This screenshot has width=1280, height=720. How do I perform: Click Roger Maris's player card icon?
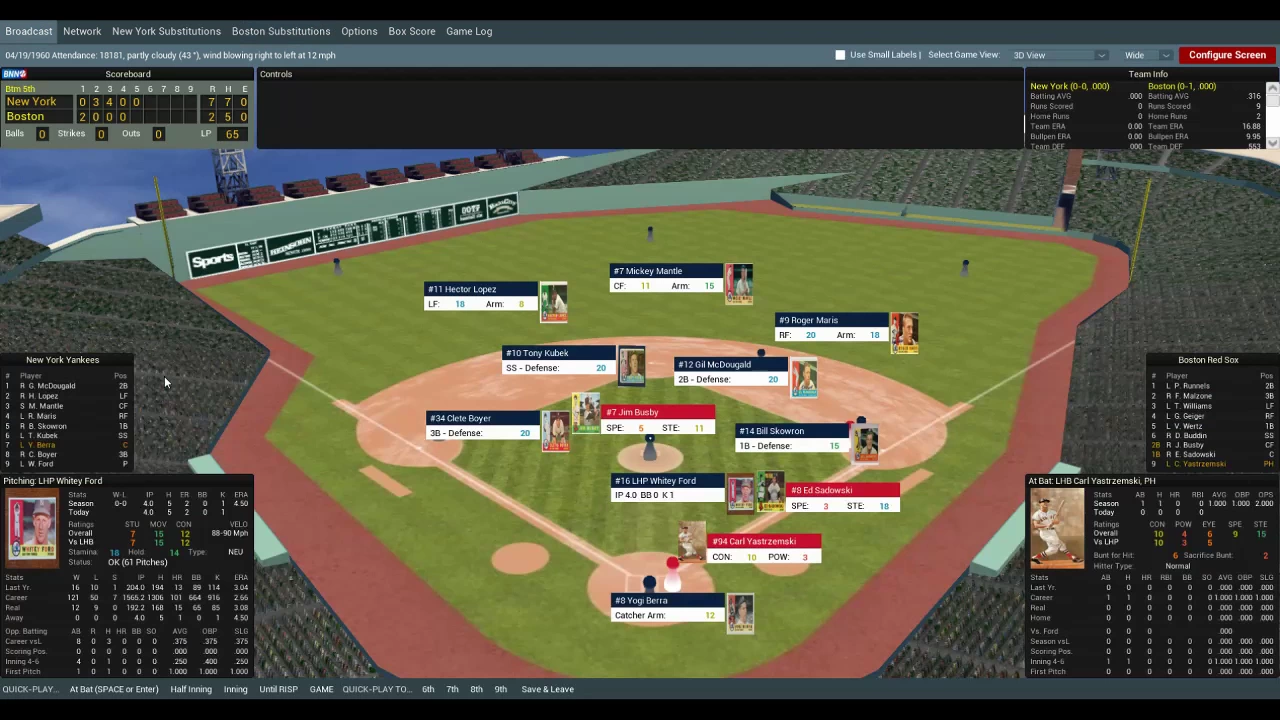(904, 334)
